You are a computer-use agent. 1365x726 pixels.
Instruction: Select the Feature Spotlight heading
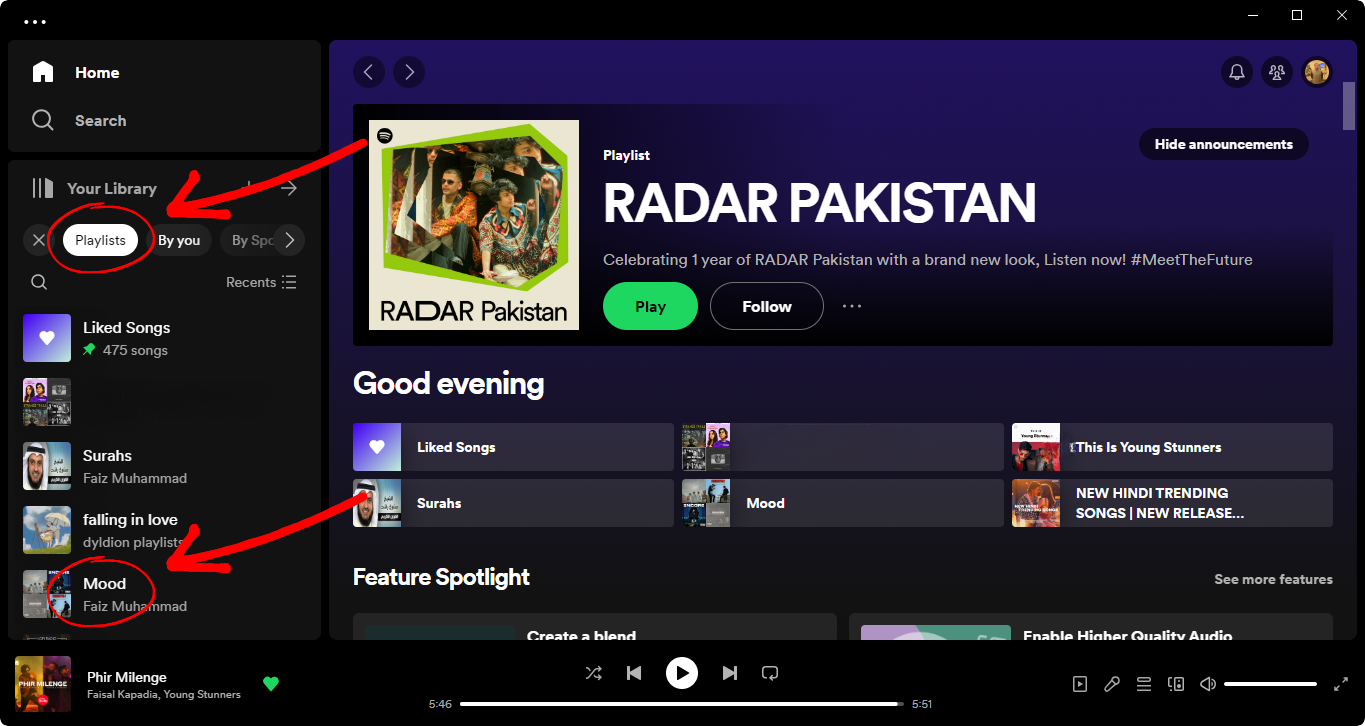tap(441, 577)
